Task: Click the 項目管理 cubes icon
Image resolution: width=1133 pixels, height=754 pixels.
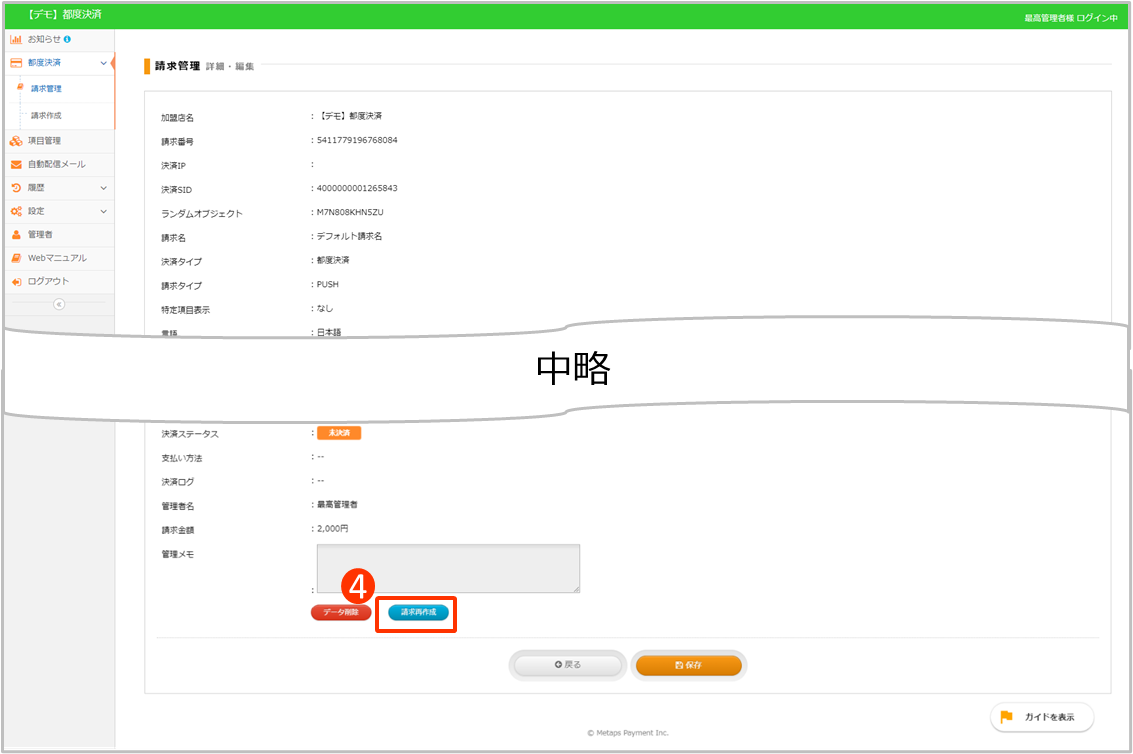Action: point(16,141)
